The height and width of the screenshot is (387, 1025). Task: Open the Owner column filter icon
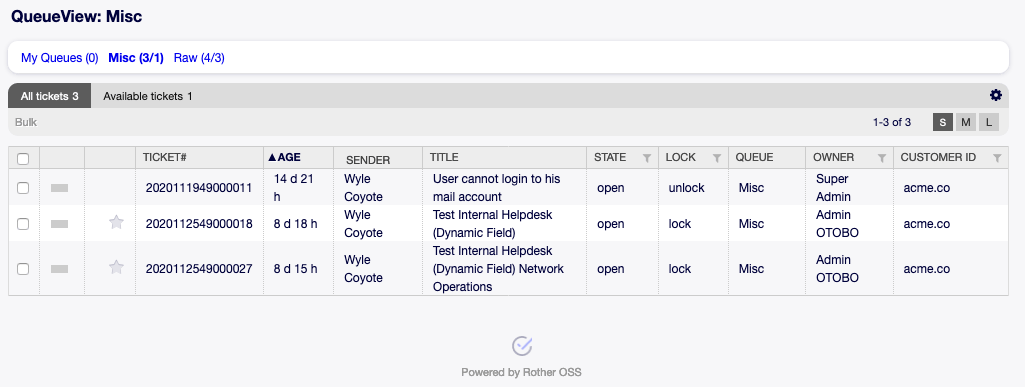tap(882, 158)
